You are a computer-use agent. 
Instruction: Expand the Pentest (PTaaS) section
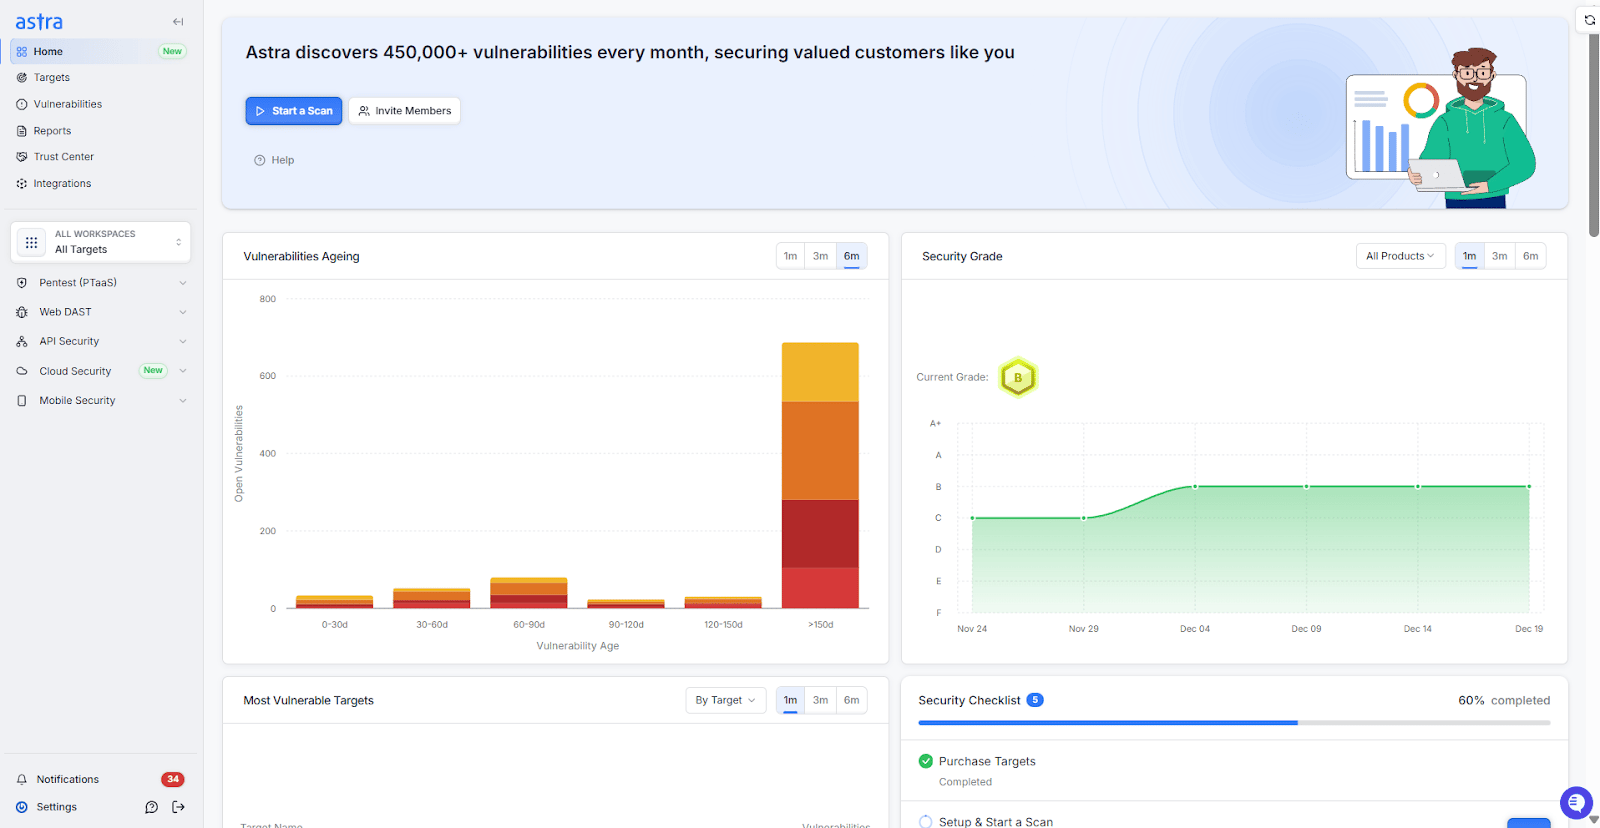tap(183, 283)
